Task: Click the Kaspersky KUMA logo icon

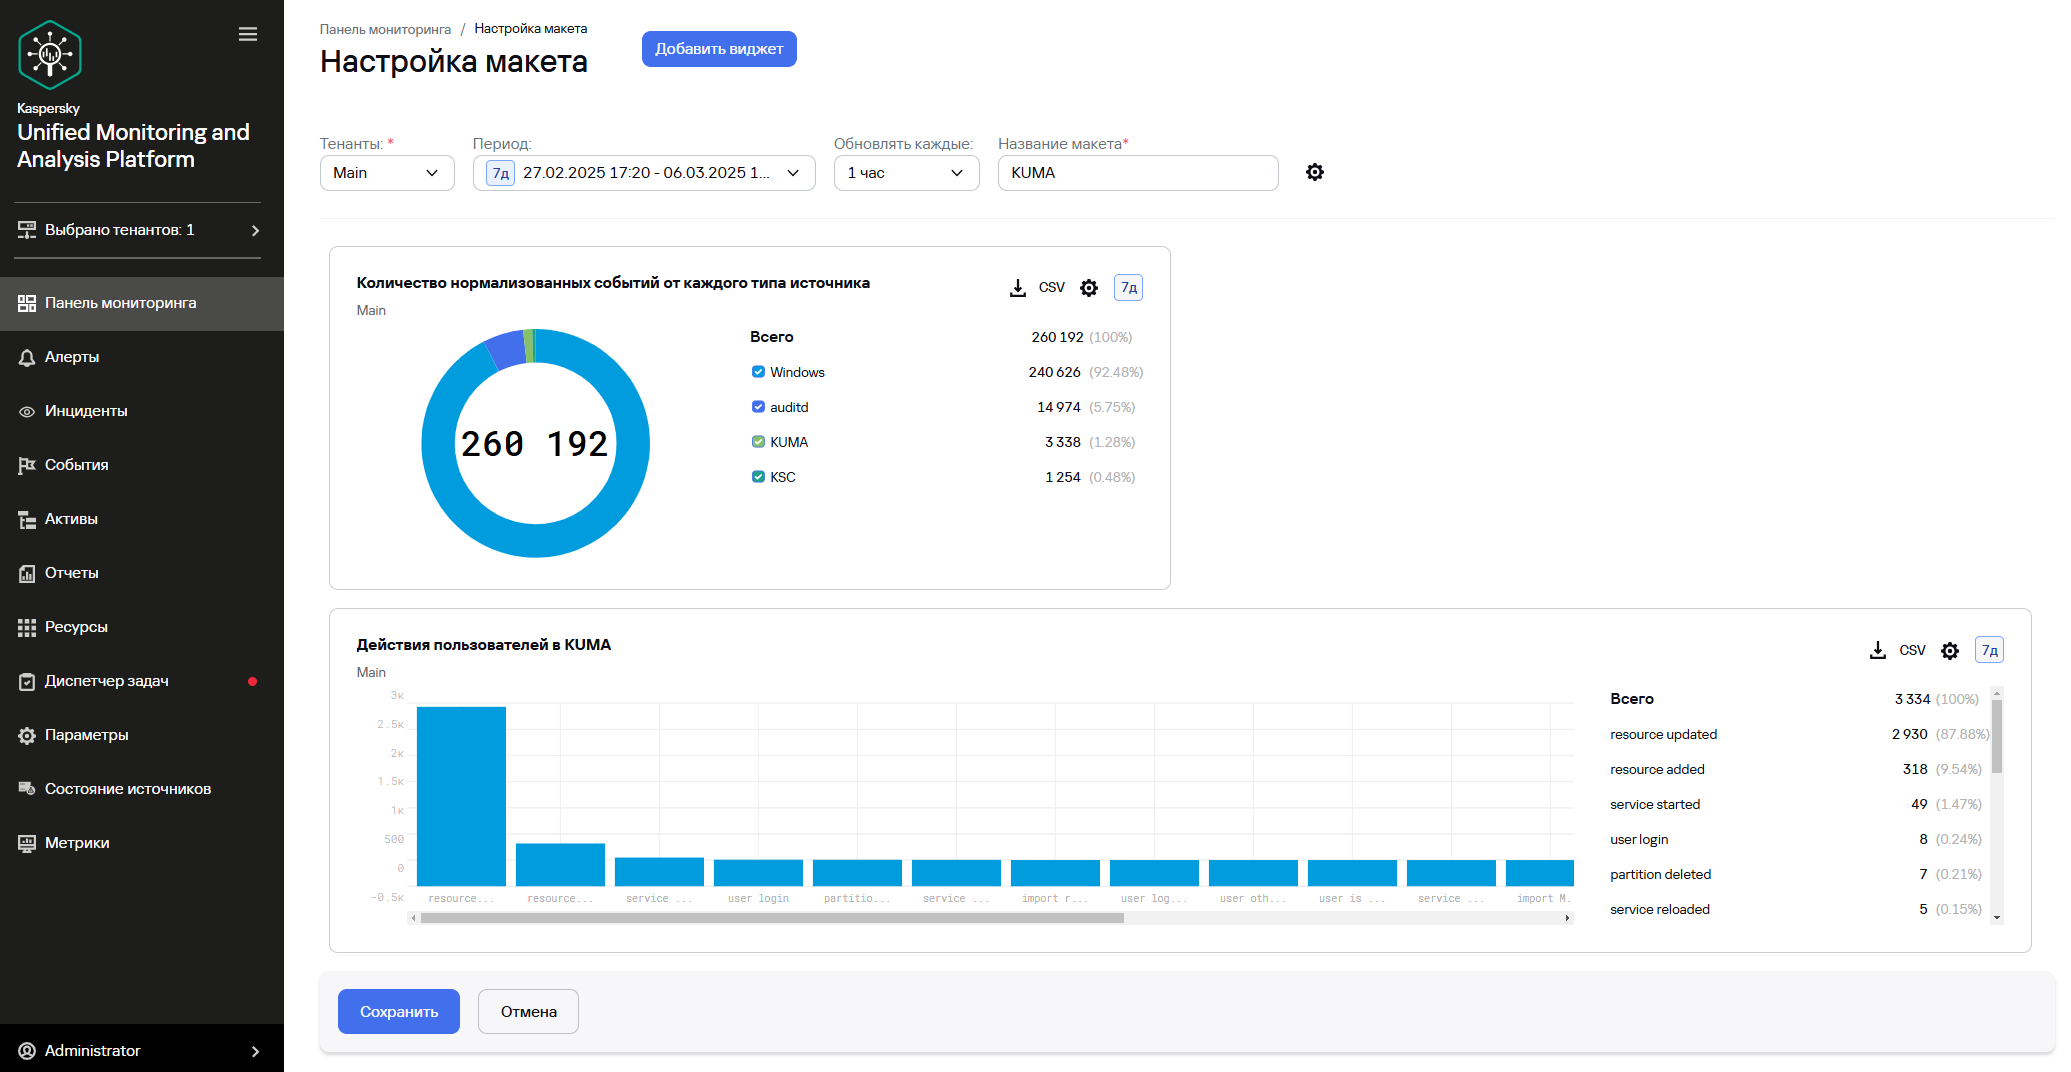Action: (x=50, y=55)
